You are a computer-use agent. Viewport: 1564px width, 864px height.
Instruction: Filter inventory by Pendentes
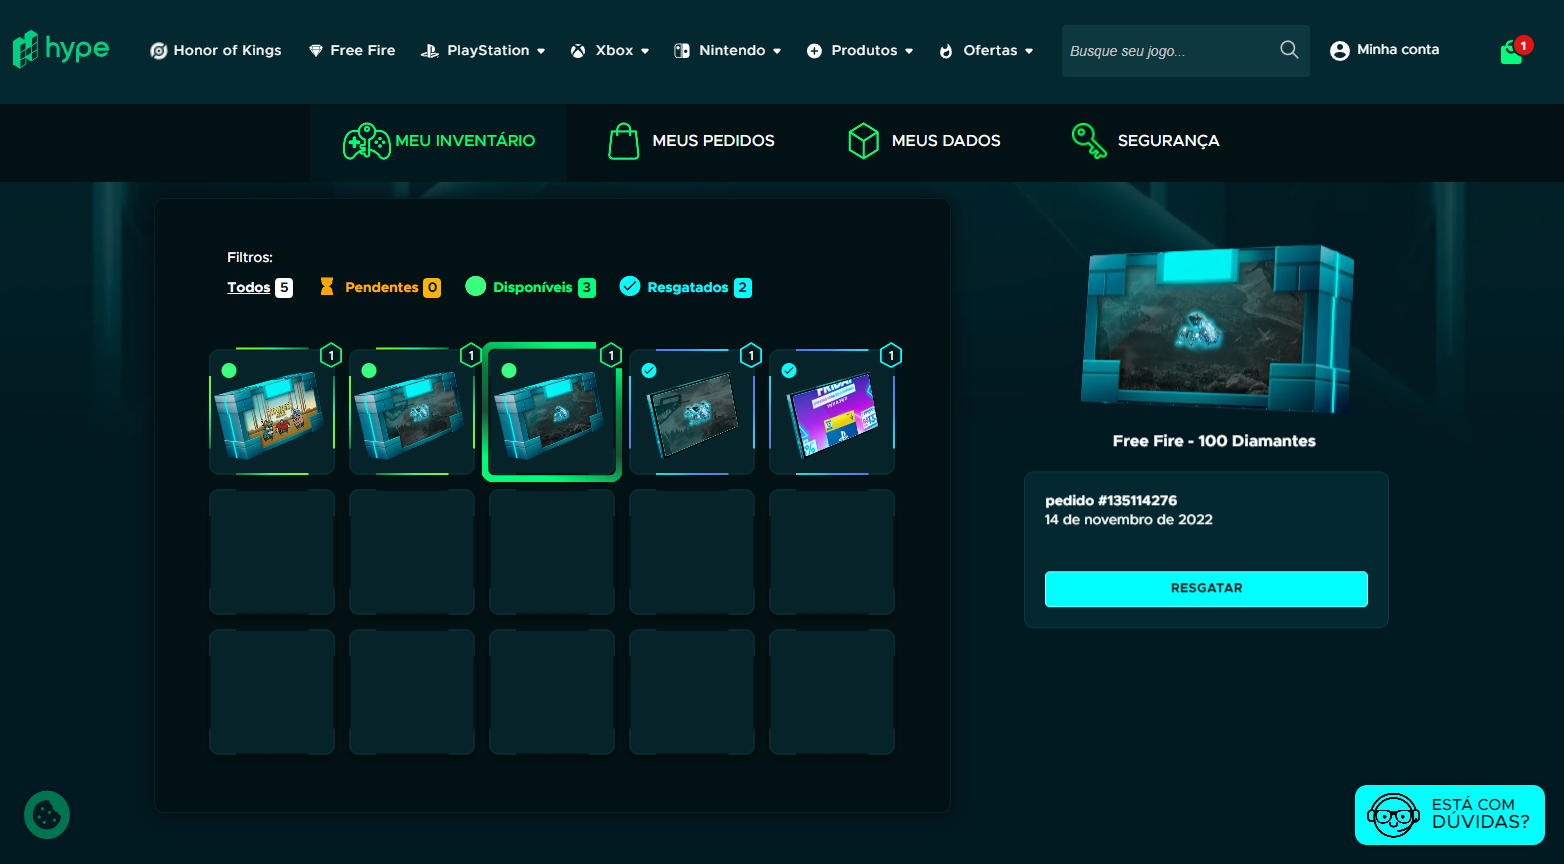click(381, 287)
